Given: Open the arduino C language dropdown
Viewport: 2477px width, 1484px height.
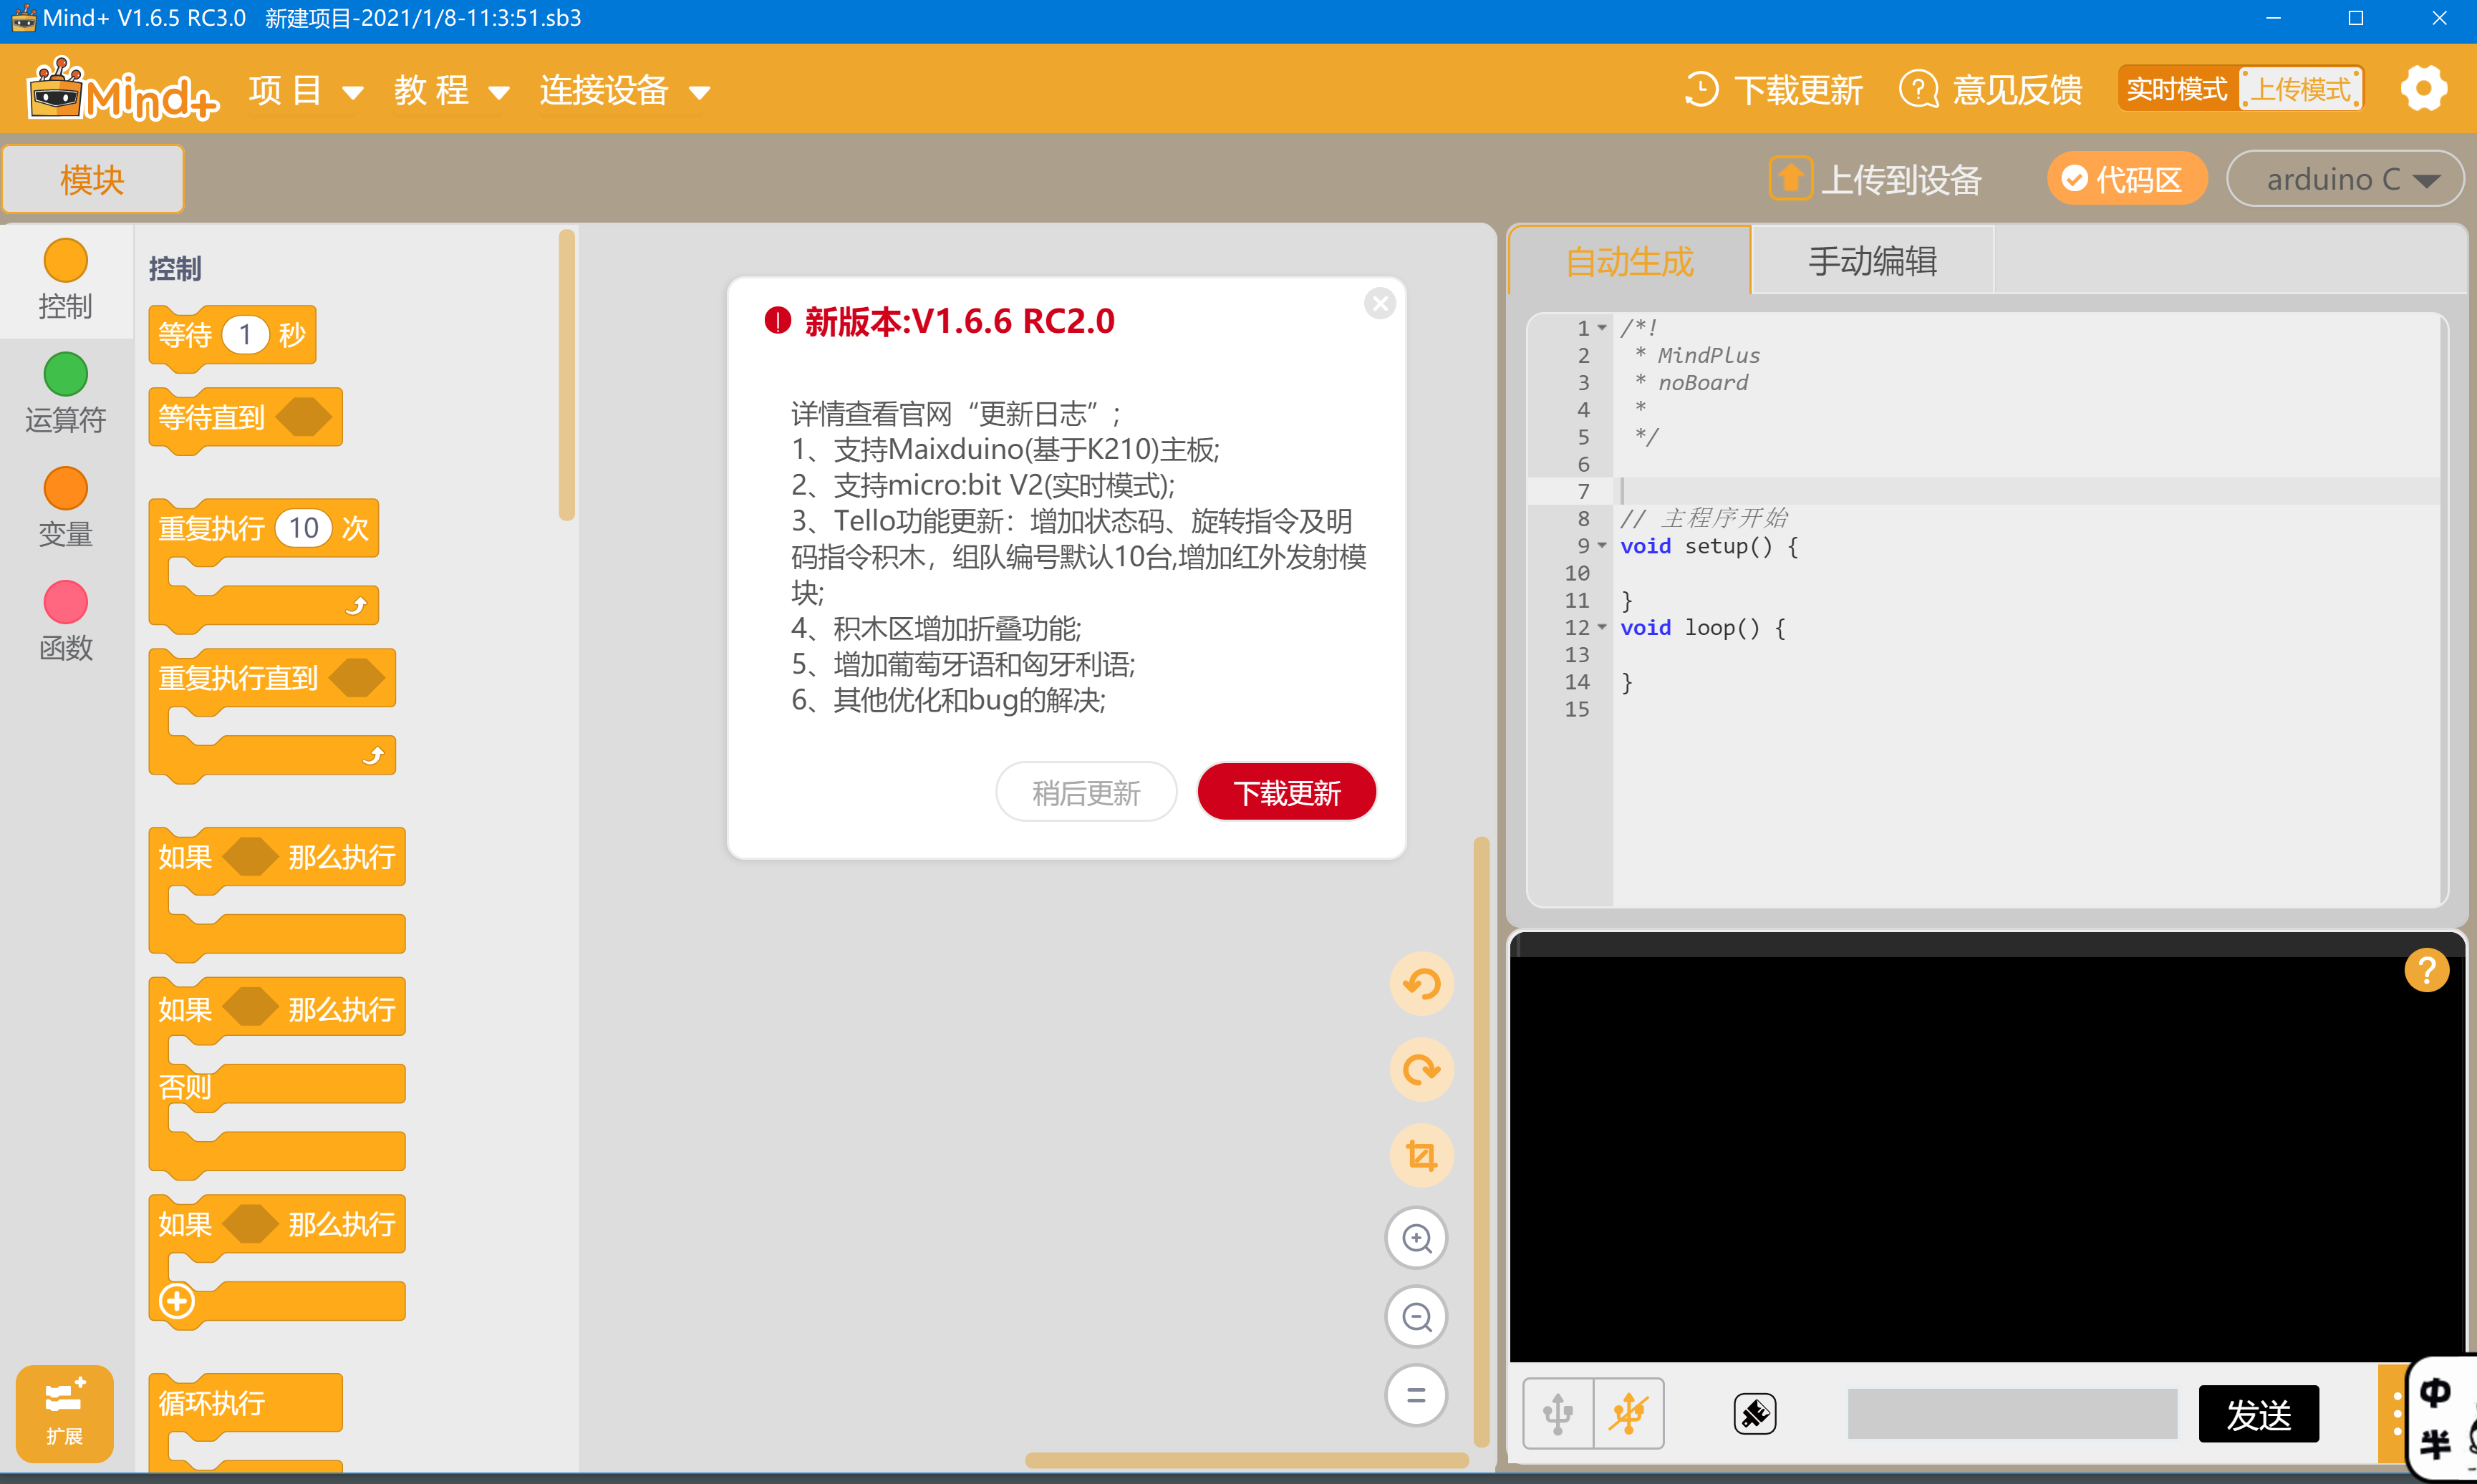Looking at the screenshot, I should tap(2344, 179).
